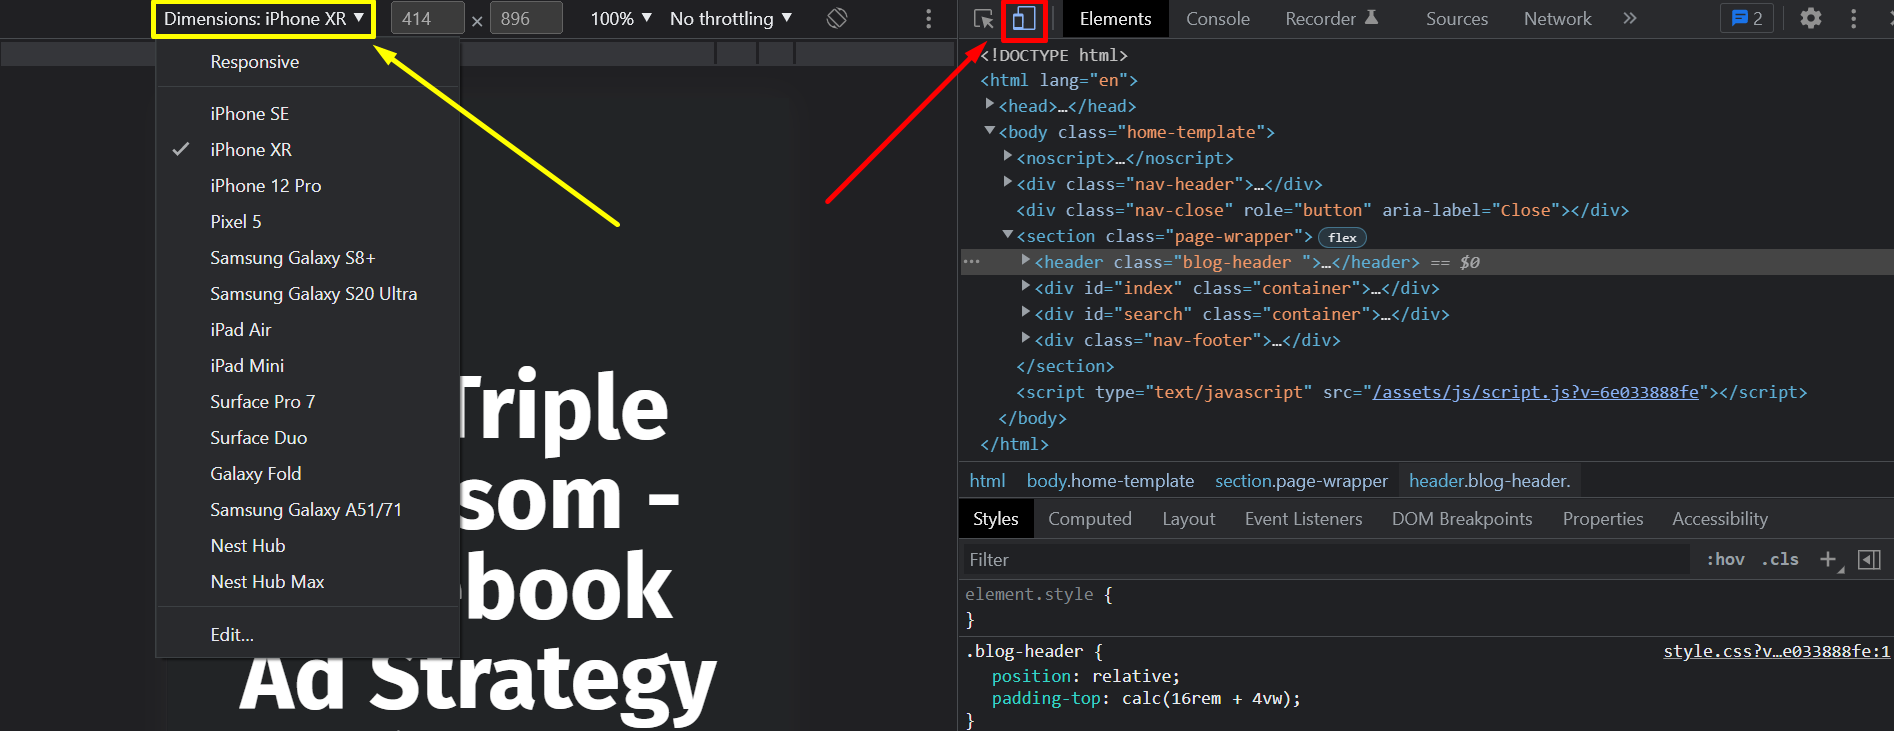Viewport: 1894px width, 731px height.
Task: Click section.page-wrapper breadcrumb
Action: 1301,481
